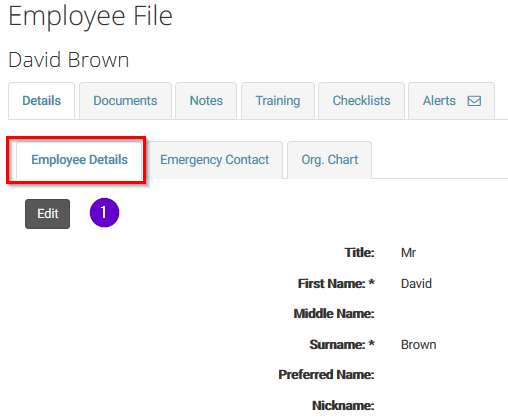This screenshot has height=420, width=508.
Task: Click the Preferred Name label
Action: [327, 375]
